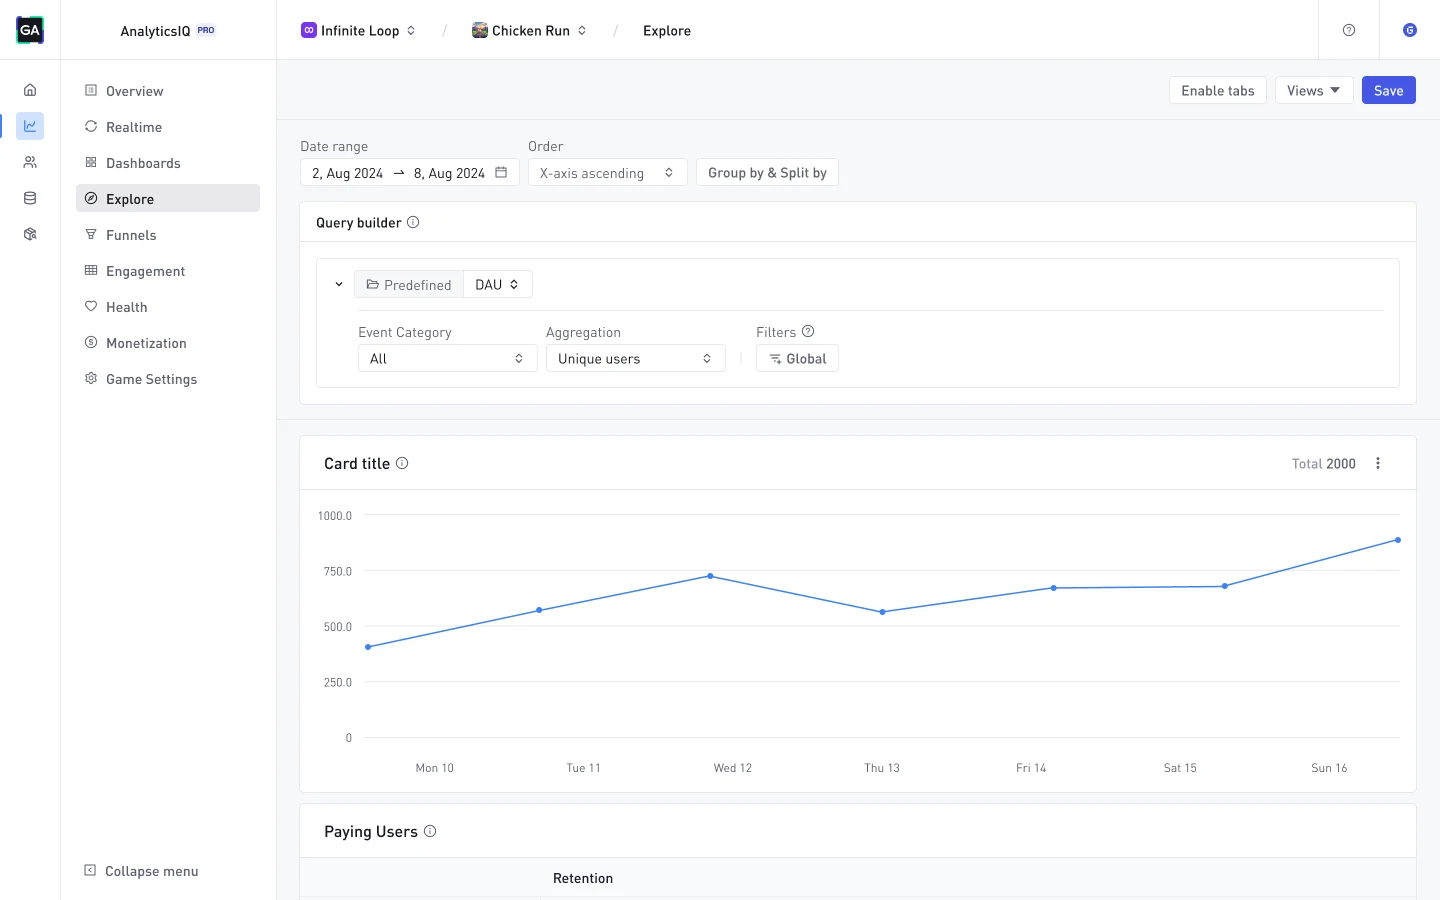
Task: Click the Paying Users info icon
Action: pyautogui.click(x=430, y=831)
